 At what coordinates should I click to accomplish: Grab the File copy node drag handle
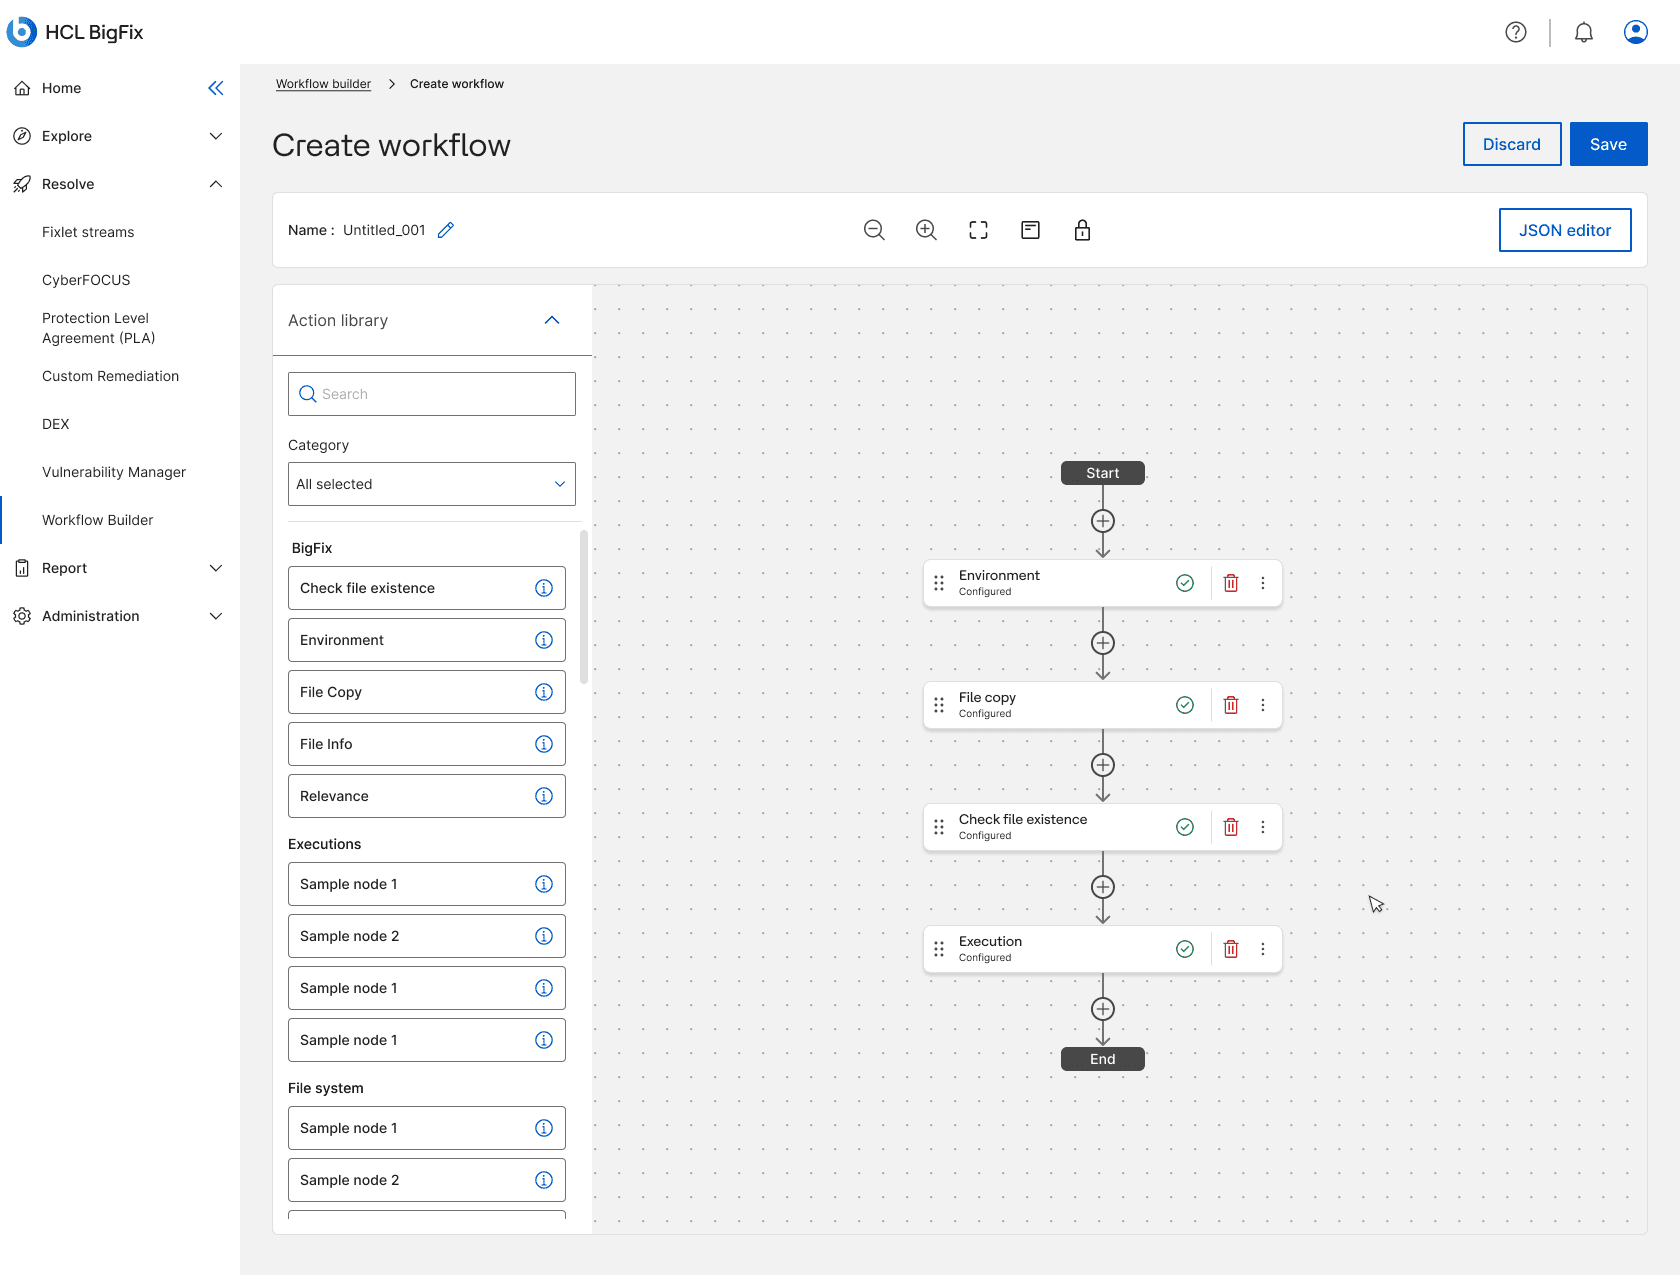click(x=939, y=705)
